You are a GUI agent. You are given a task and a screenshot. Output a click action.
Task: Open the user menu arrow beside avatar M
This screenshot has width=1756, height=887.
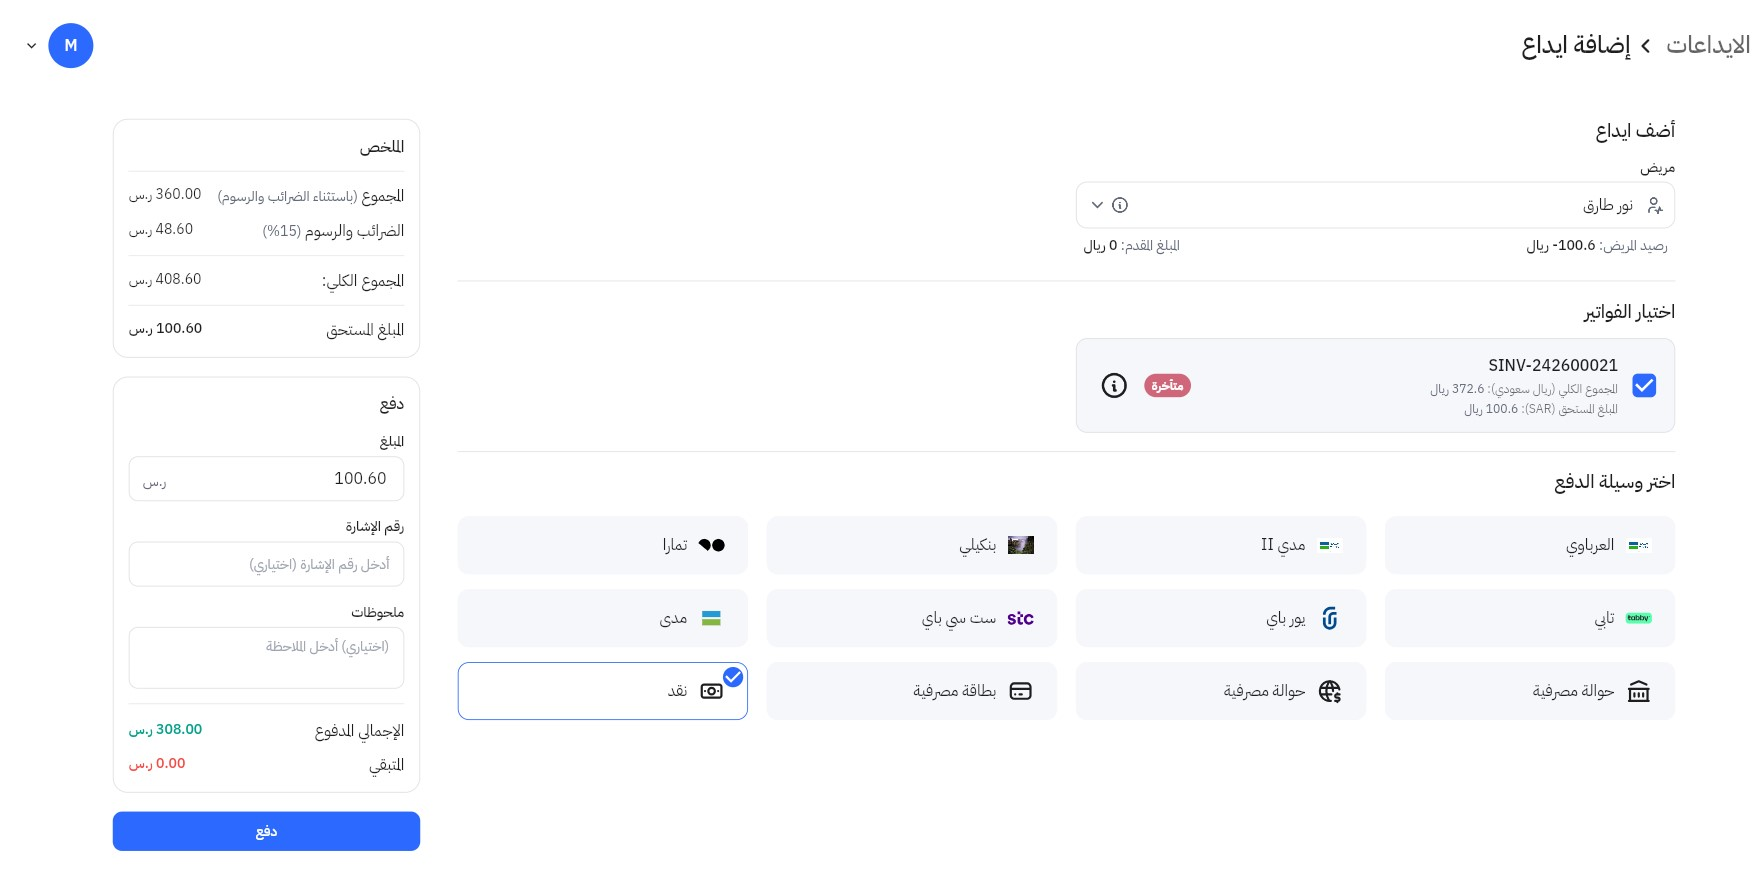click(x=32, y=46)
